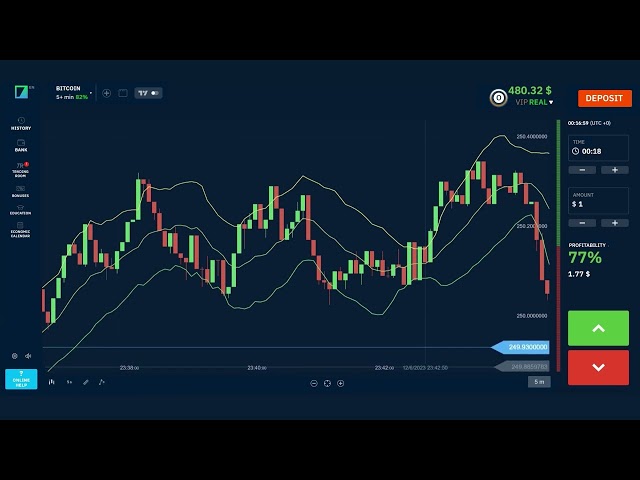Reset chart view with center icon
Screen dimensions: 640x480
point(327,383)
